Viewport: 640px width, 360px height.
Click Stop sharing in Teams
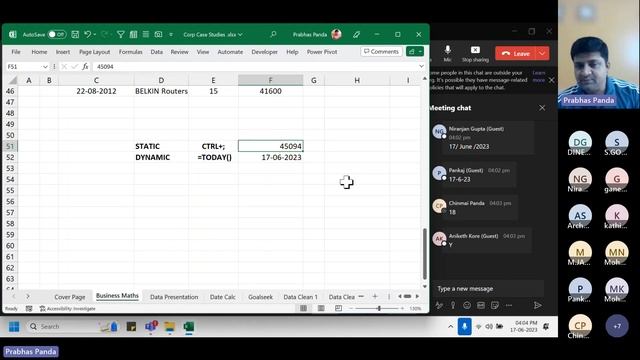(x=475, y=53)
